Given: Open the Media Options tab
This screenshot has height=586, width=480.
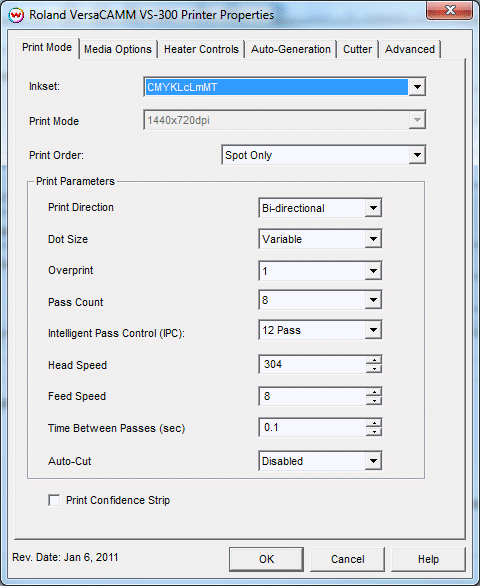Looking at the screenshot, I should point(118,49).
